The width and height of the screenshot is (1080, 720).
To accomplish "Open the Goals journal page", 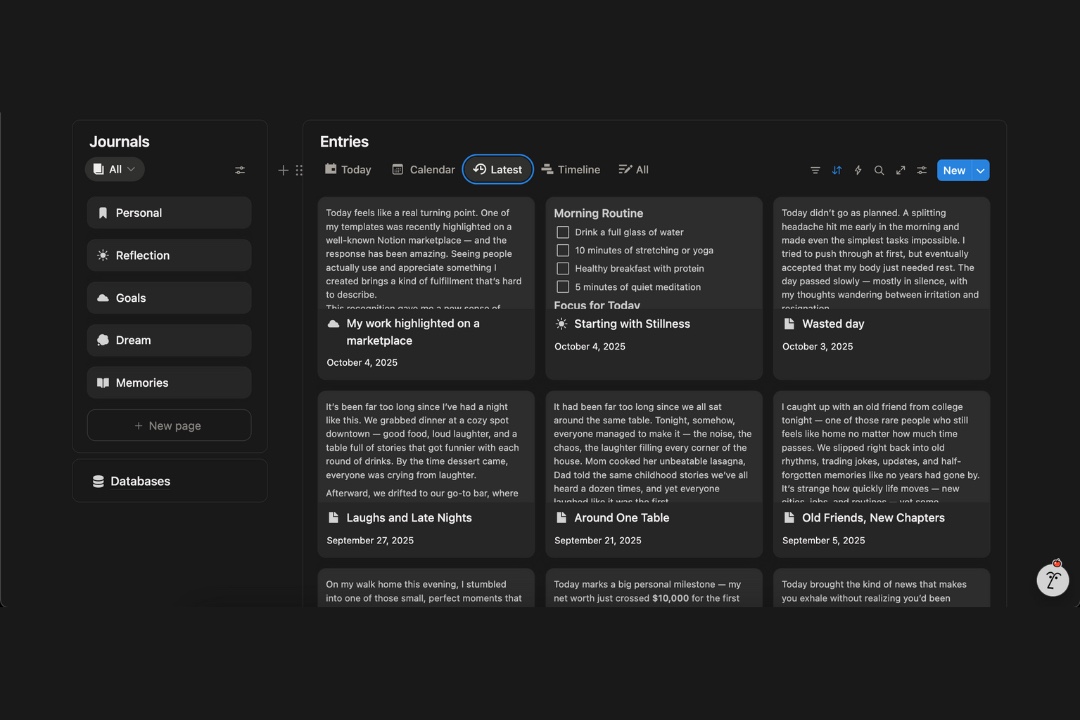I will tap(169, 298).
